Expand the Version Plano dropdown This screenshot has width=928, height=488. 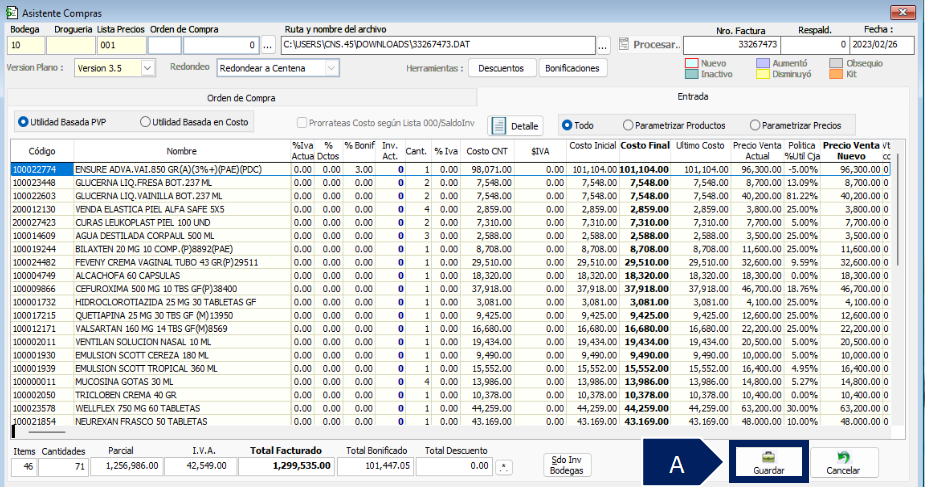(147, 68)
